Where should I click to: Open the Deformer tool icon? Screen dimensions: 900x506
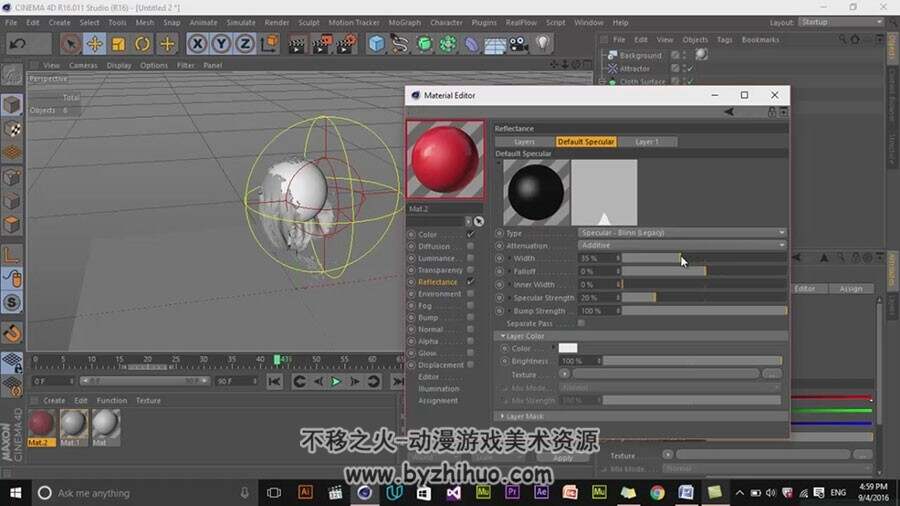coord(471,44)
